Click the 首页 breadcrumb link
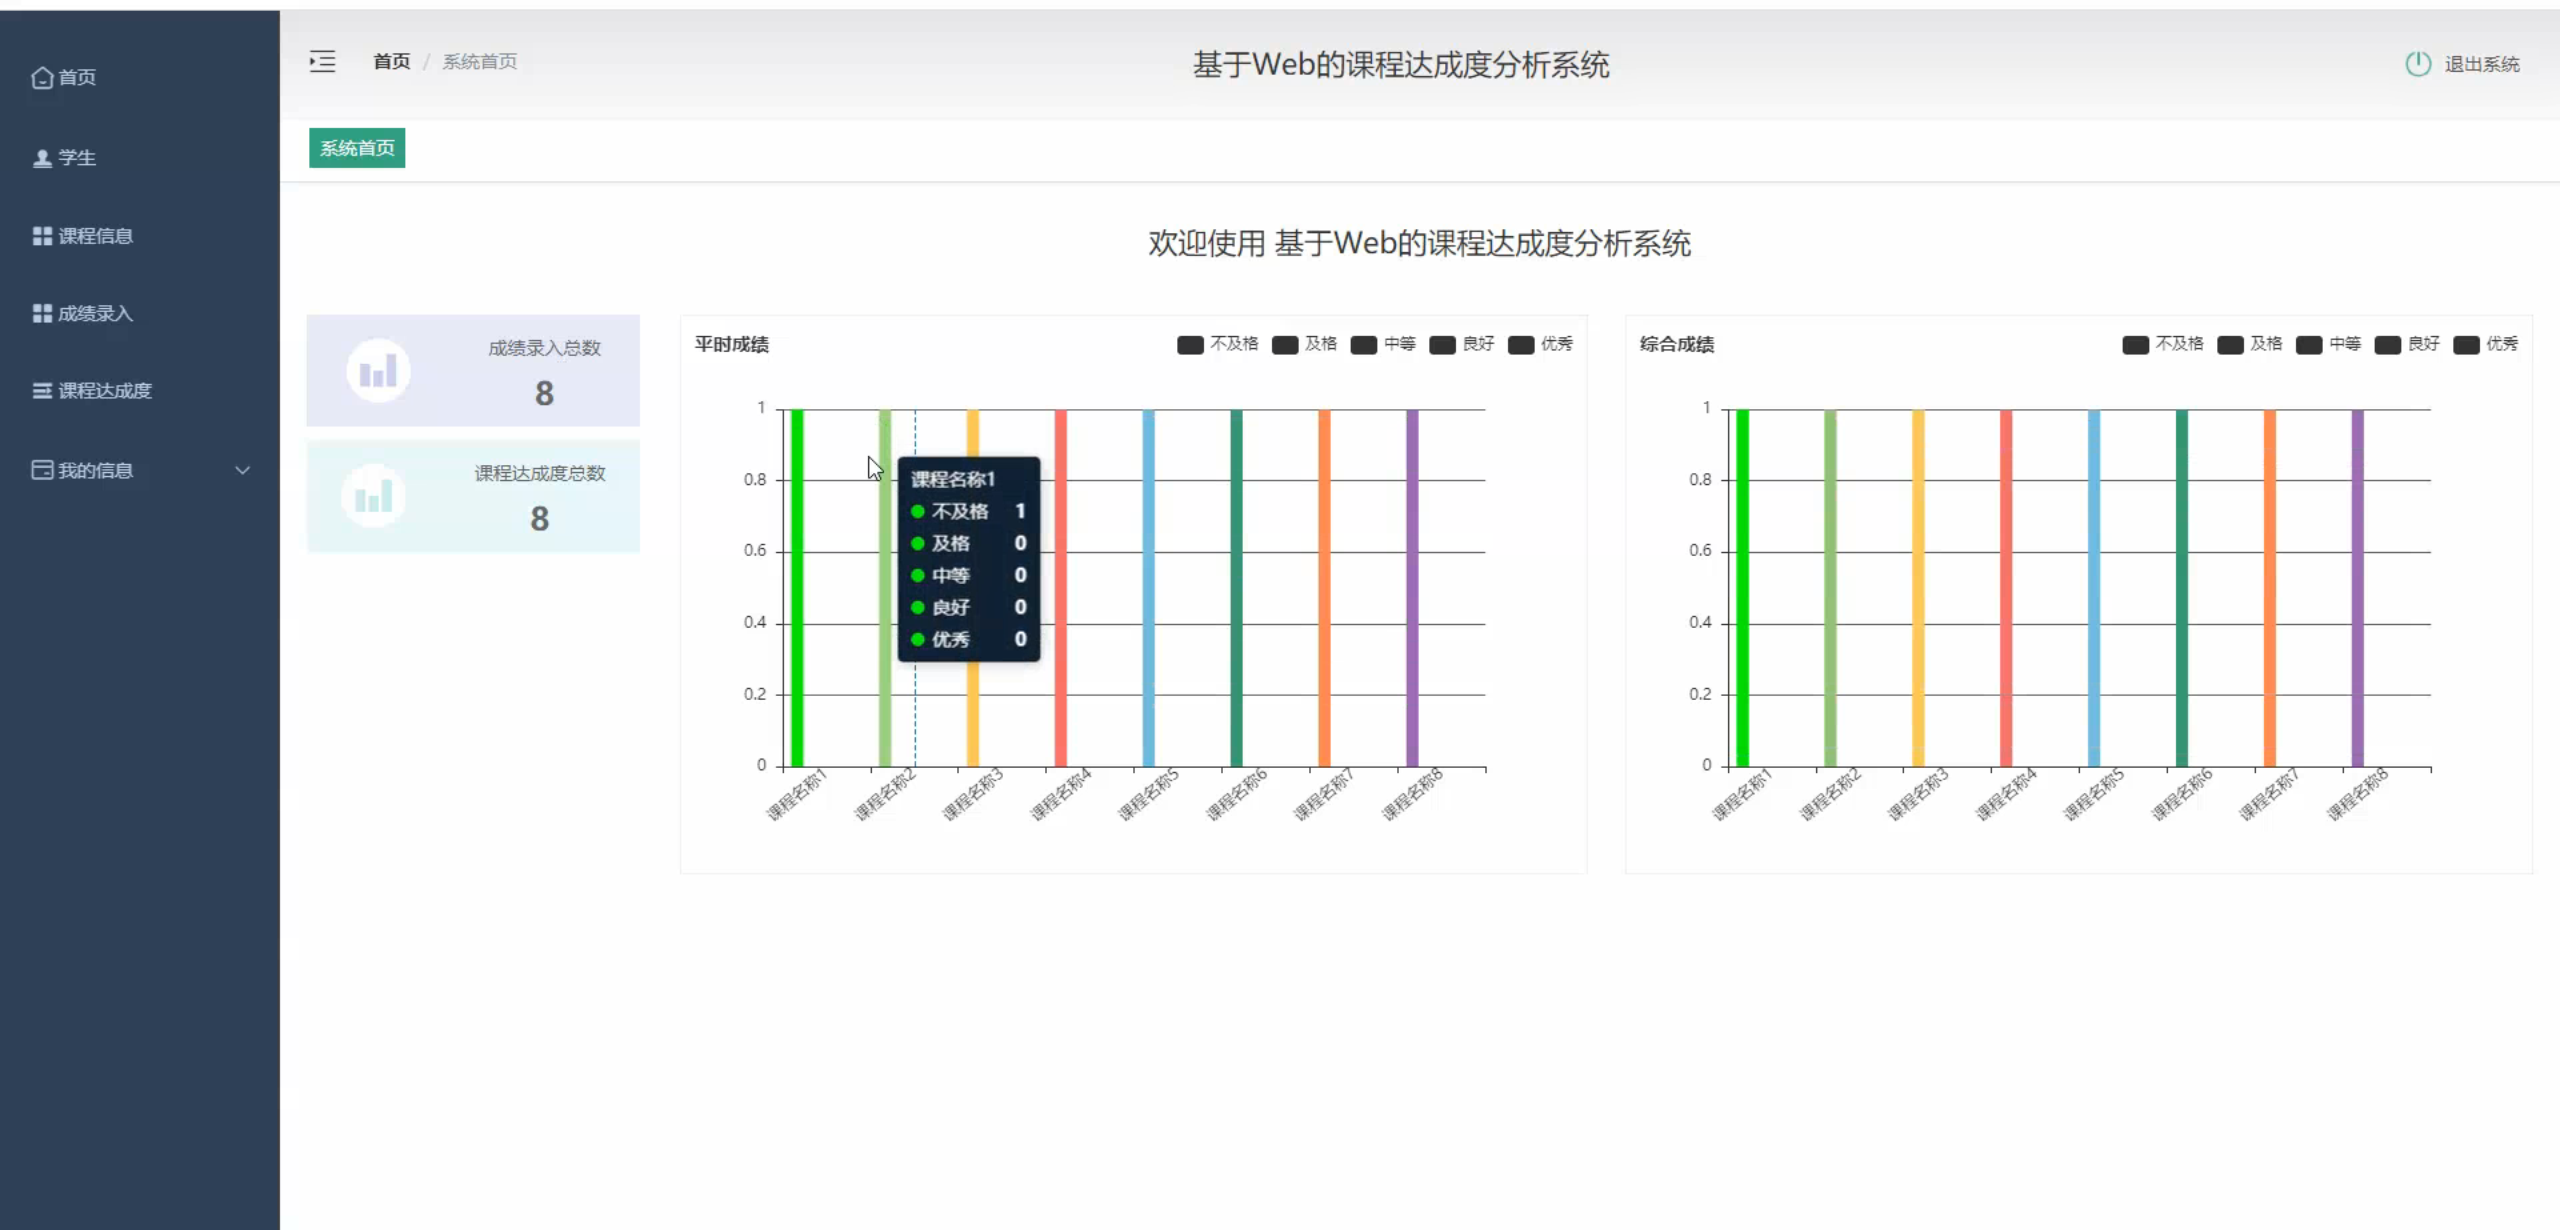2560x1230 pixels. coord(391,62)
